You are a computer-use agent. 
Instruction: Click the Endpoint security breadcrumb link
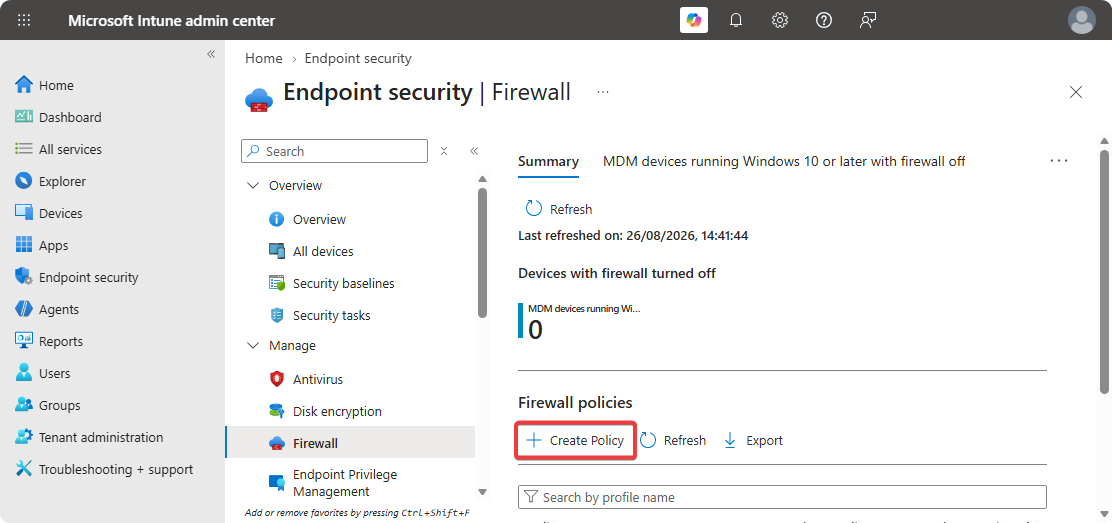click(358, 58)
